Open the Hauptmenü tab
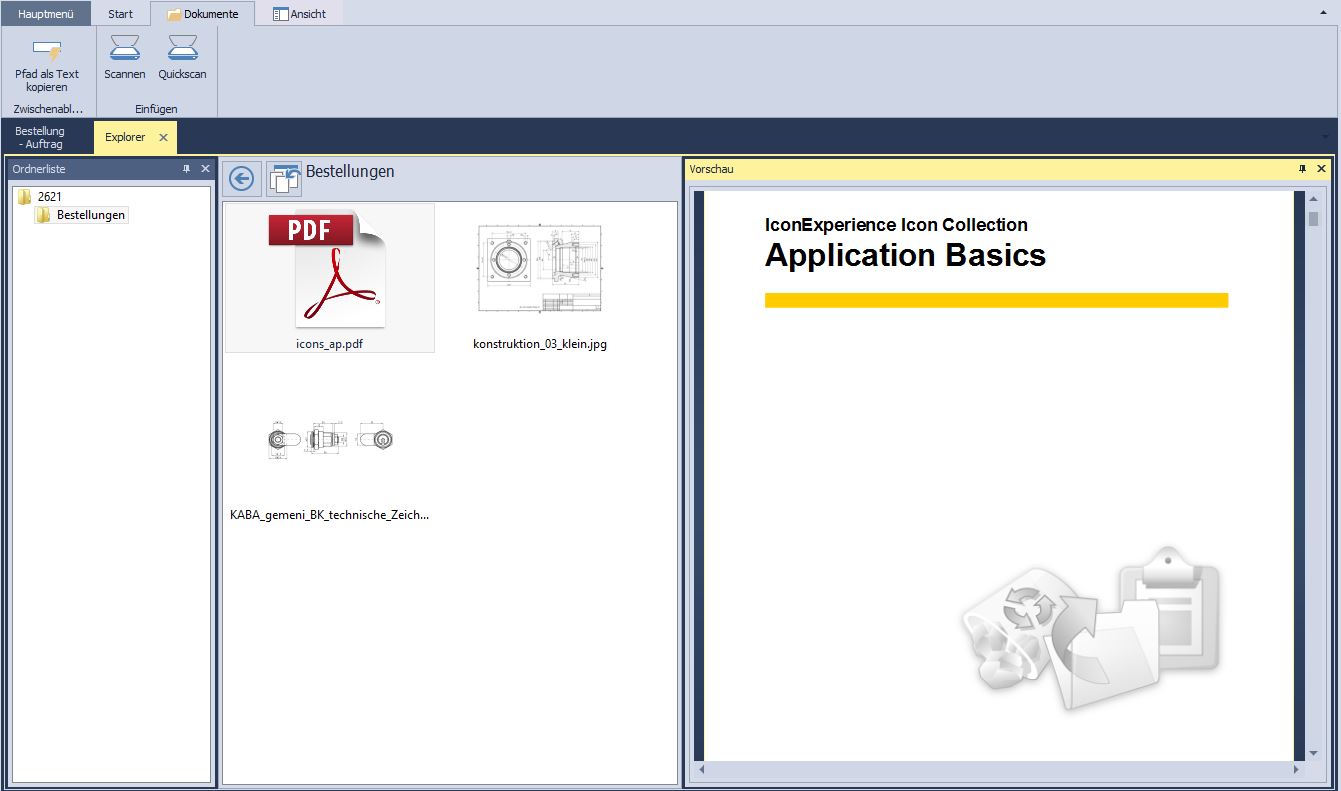Image resolution: width=1341 pixels, height=791 pixels. click(x=46, y=14)
